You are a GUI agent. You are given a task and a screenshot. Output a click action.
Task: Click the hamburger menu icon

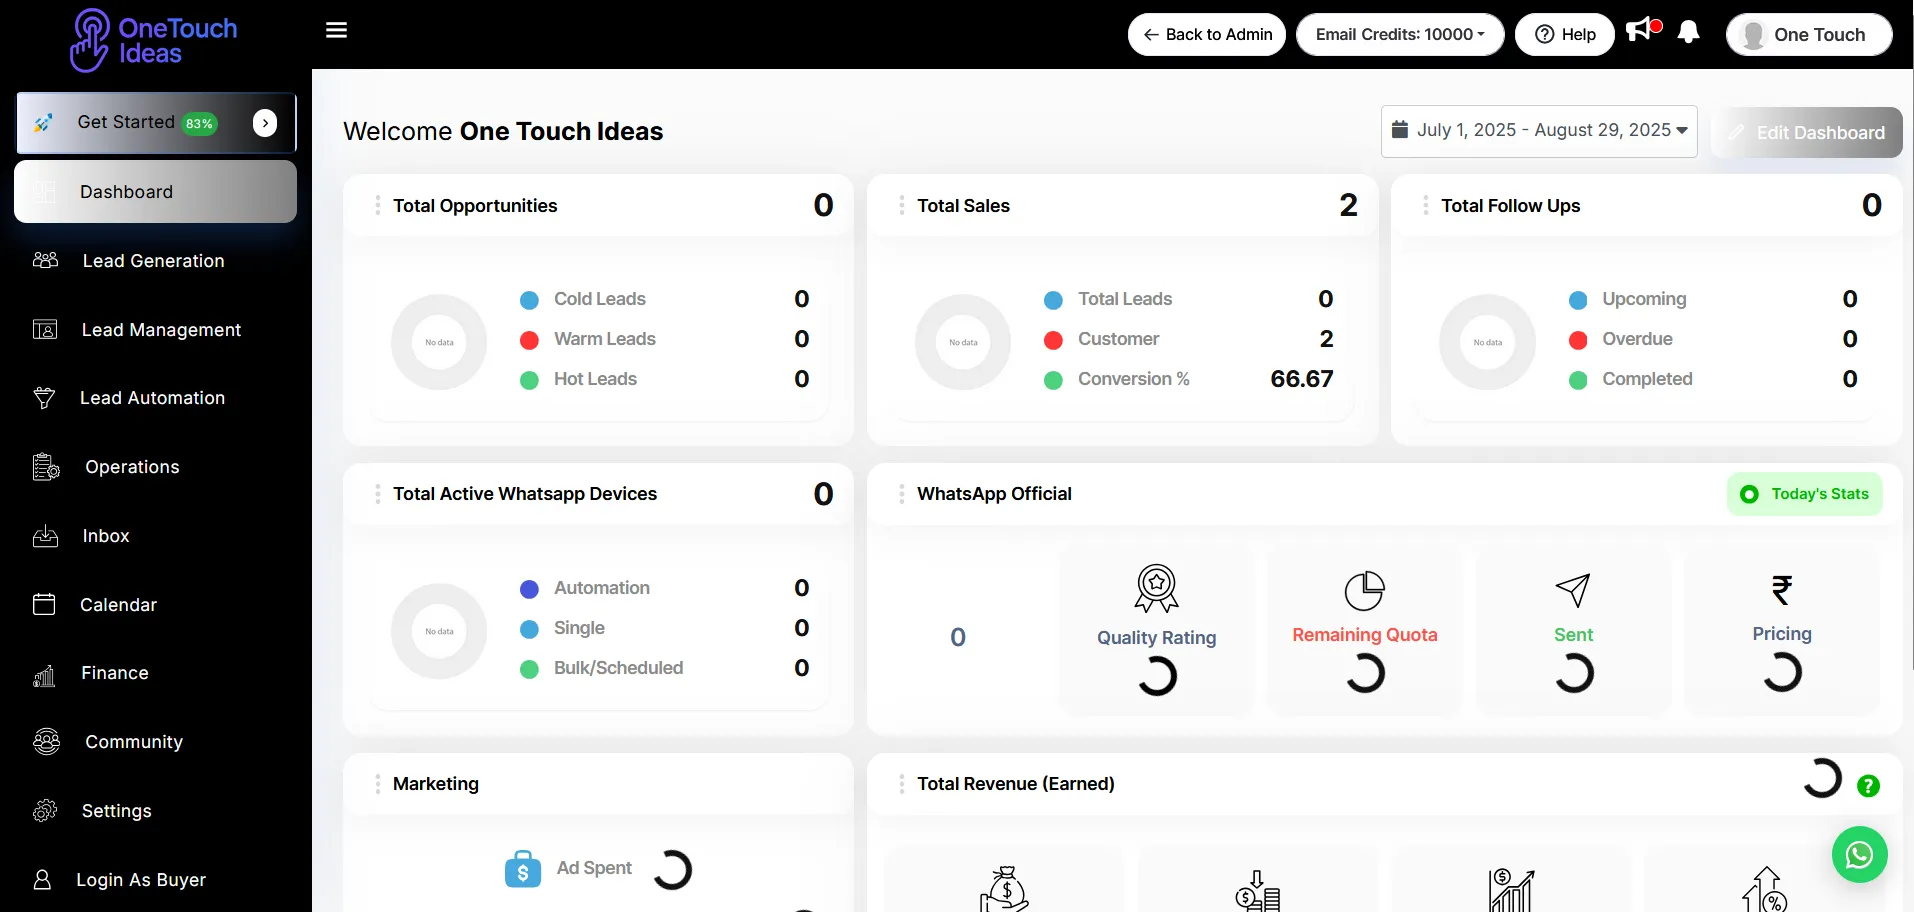pos(336,30)
